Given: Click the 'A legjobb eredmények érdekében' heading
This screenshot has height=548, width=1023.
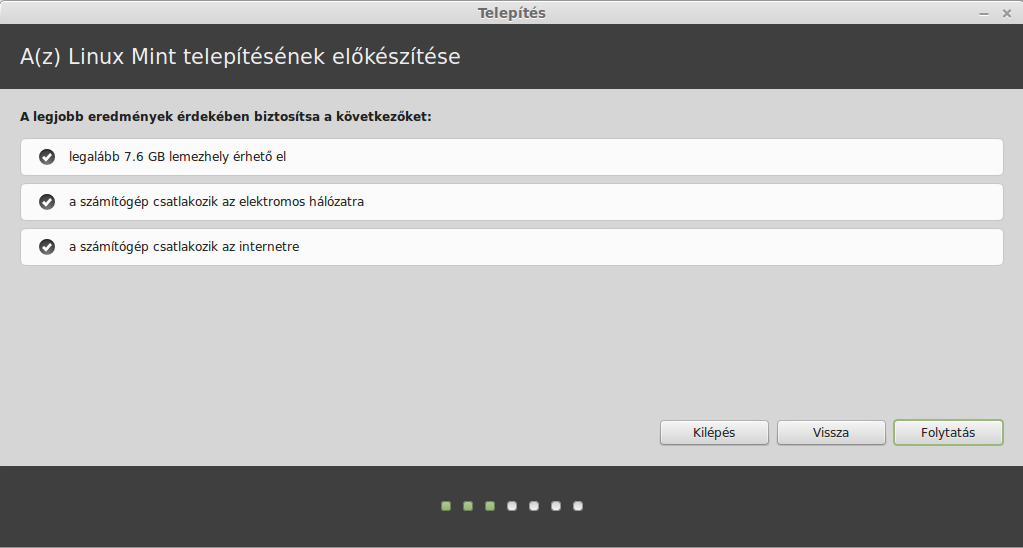Looking at the screenshot, I should coord(226,117).
